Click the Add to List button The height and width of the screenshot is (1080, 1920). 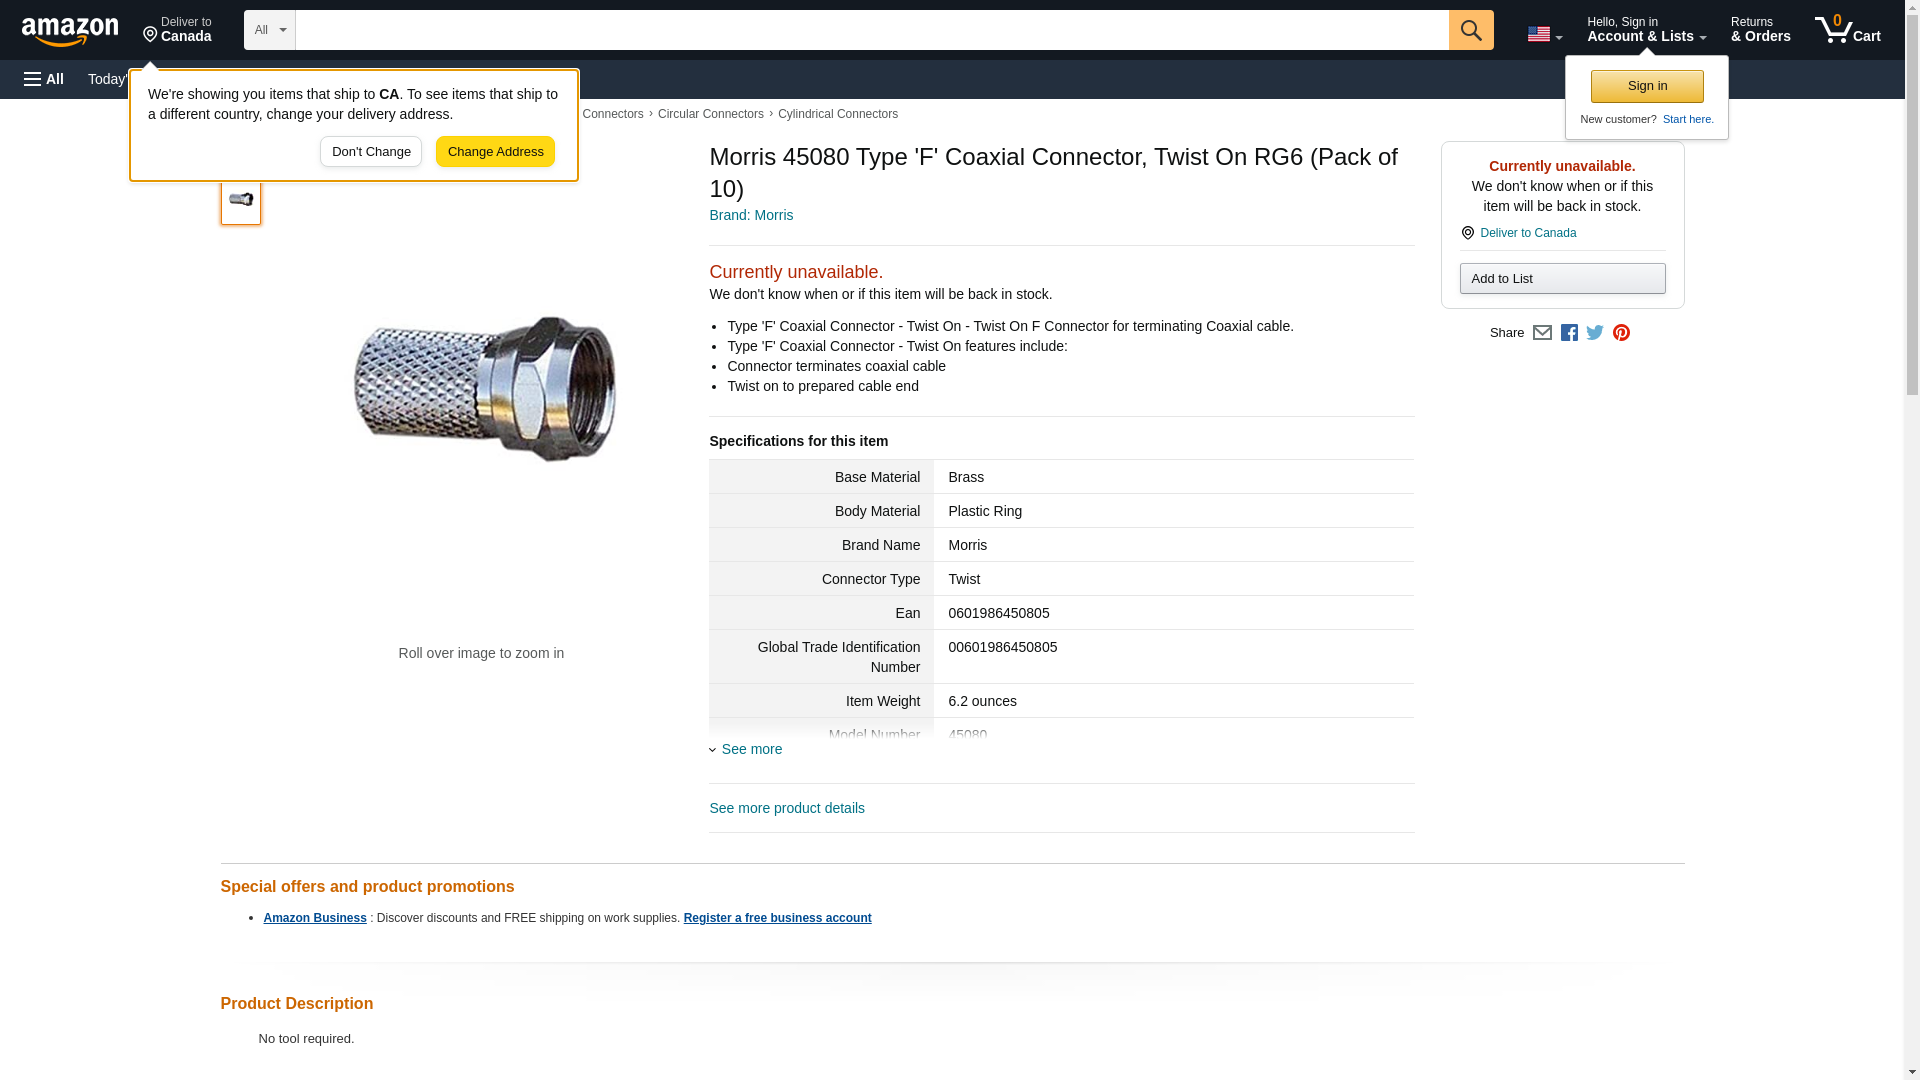(1562, 279)
